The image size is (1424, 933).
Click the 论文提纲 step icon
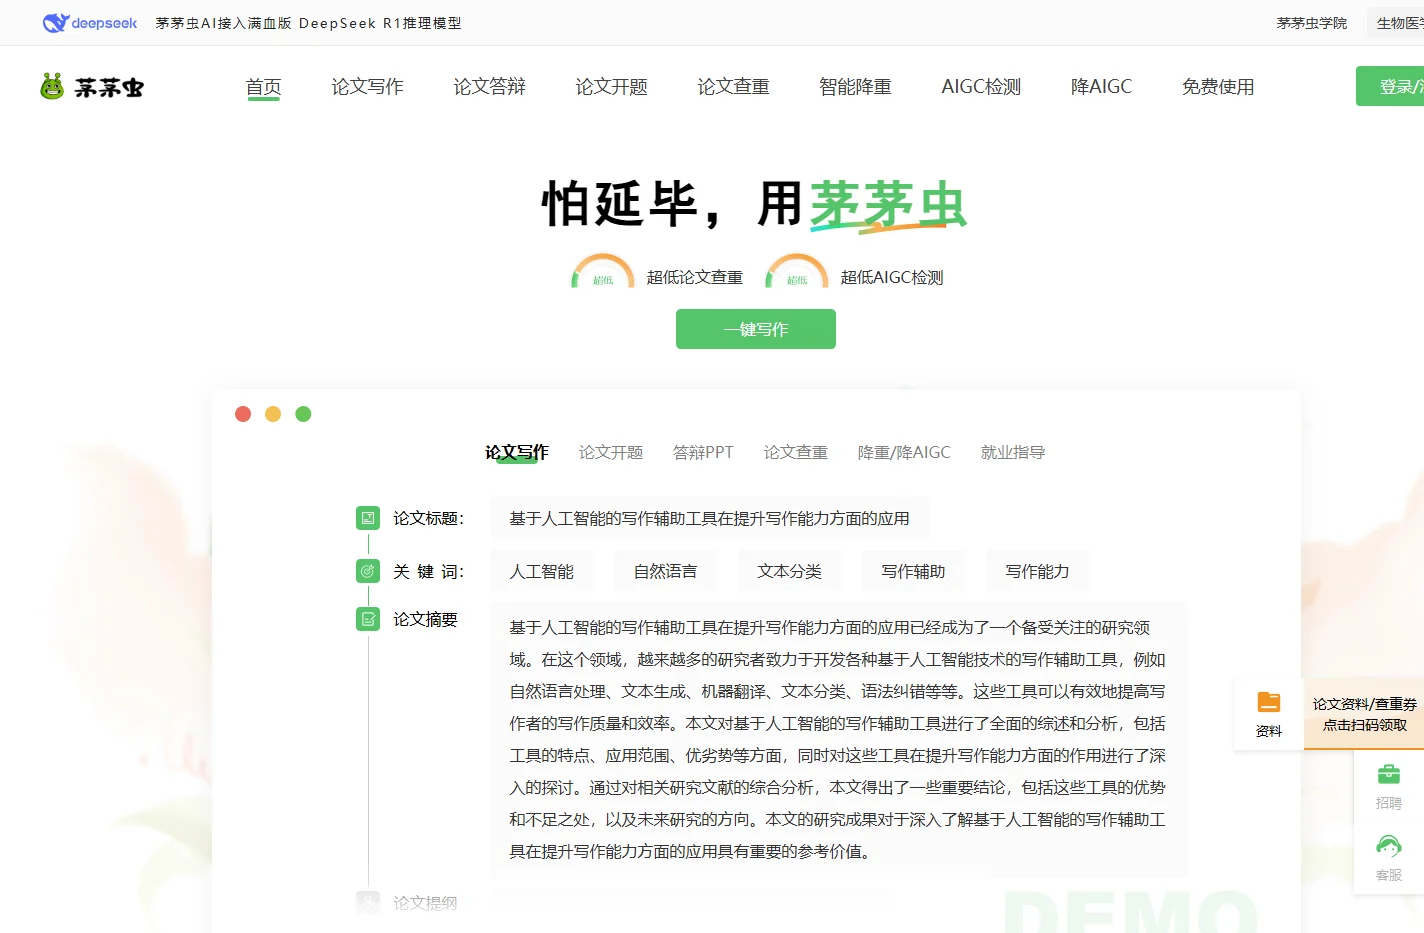(x=368, y=903)
